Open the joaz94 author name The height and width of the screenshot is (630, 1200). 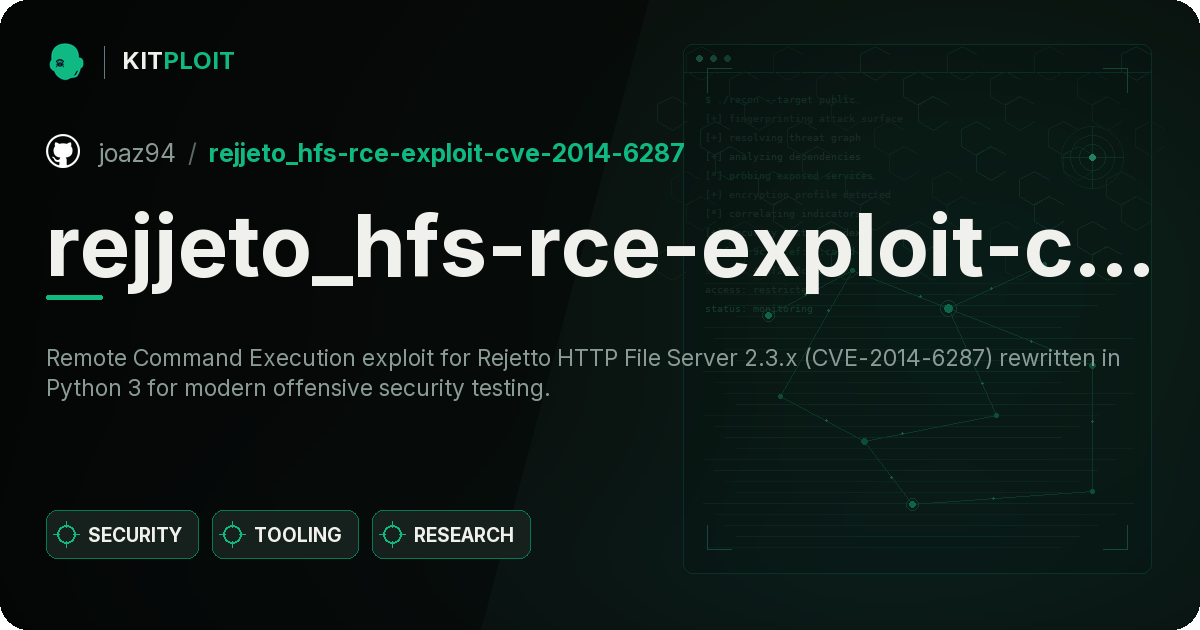pyautogui.click(x=136, y=153)
